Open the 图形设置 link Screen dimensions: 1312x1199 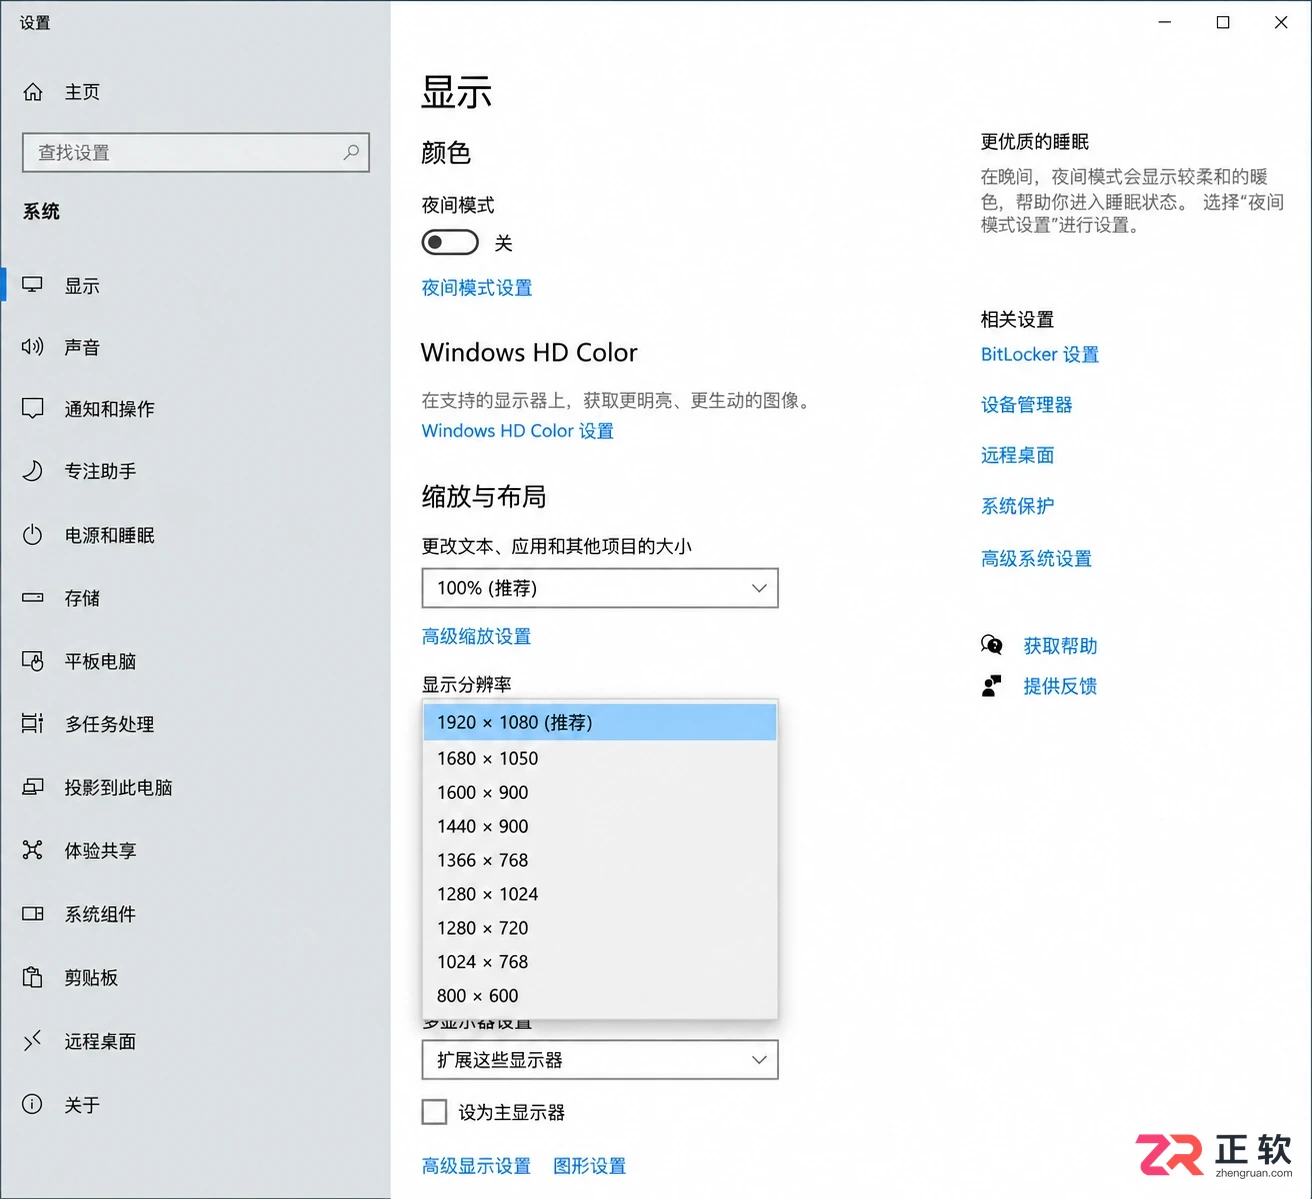click(x=589, y=1166)
